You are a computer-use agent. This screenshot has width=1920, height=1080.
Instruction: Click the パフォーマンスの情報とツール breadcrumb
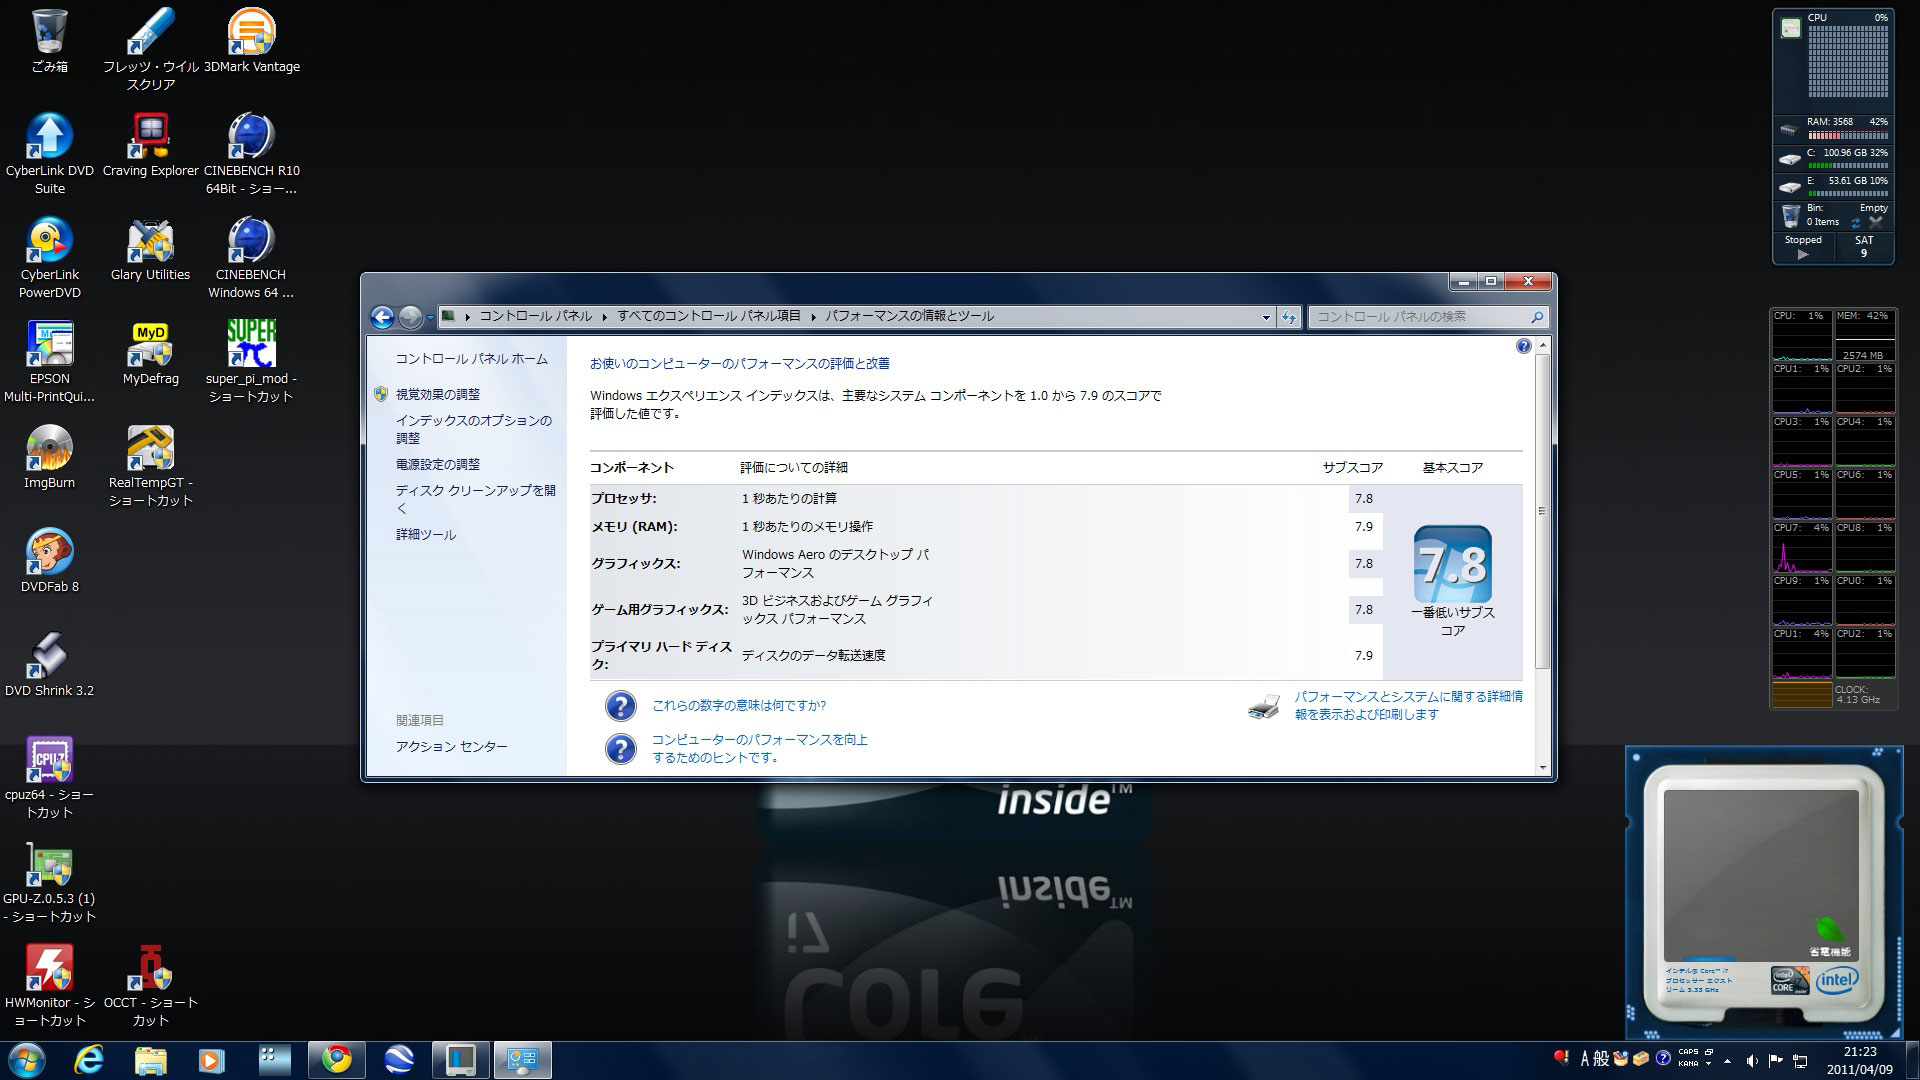point(909,316)
